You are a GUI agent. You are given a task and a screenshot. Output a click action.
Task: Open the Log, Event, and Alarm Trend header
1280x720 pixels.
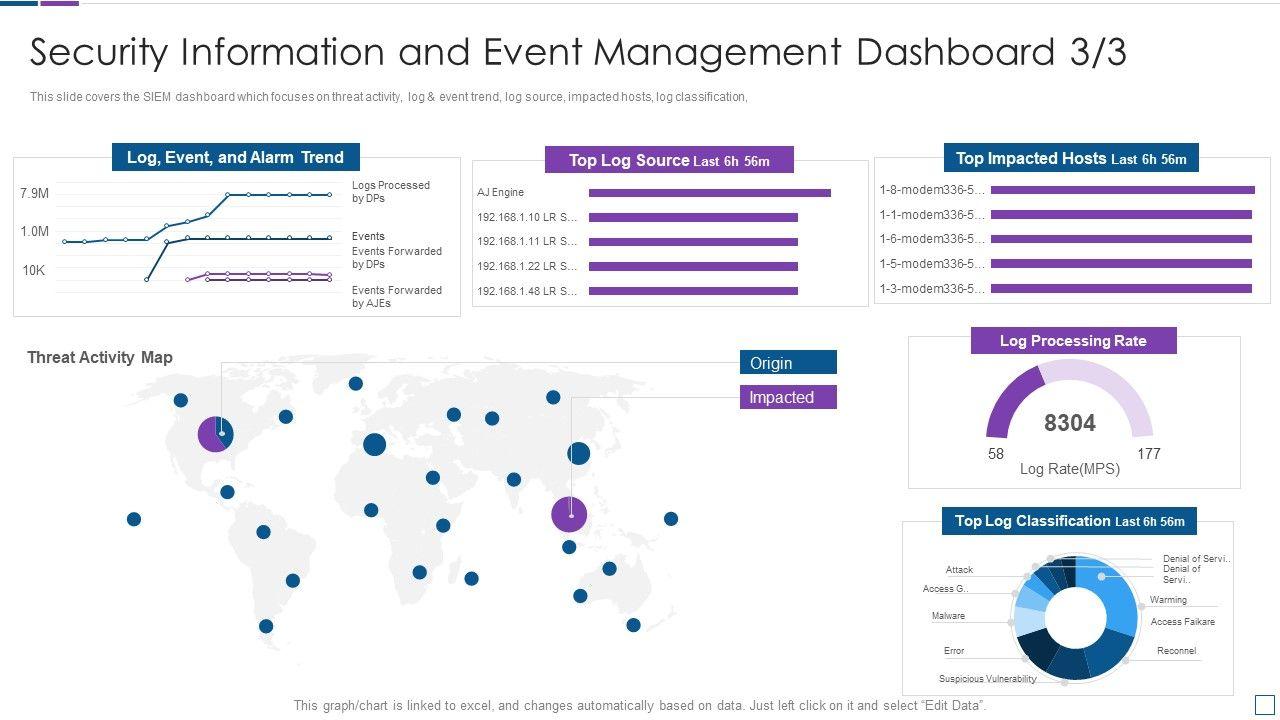(235, 157)
